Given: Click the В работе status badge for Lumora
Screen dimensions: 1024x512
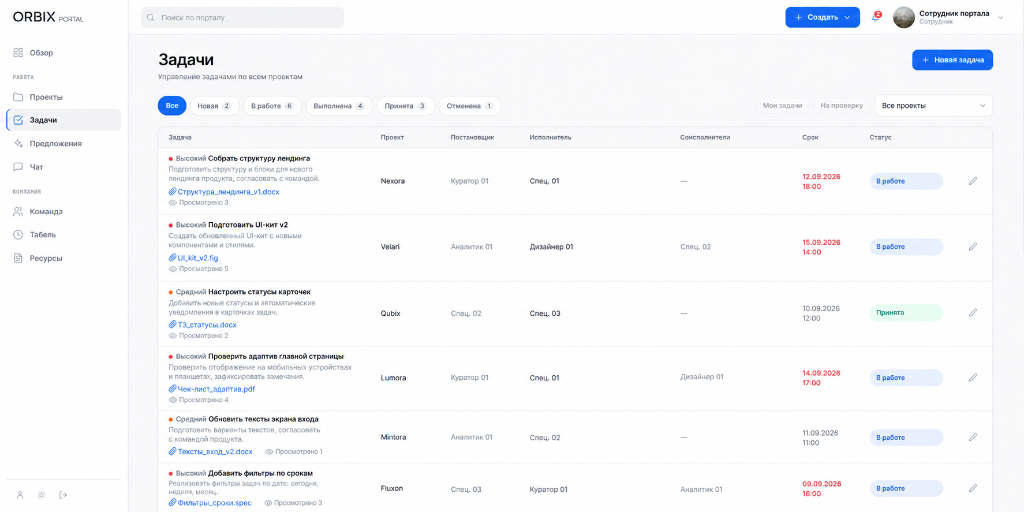Looking at the screenshot, I should tap(906, 377).
